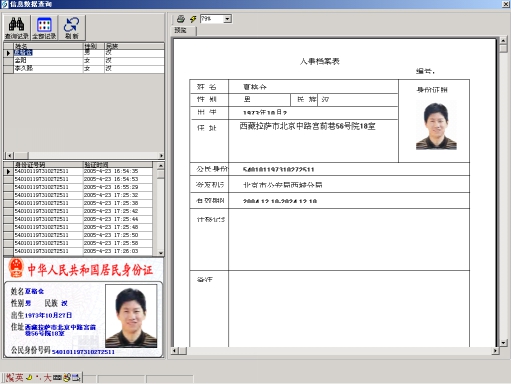Click the 身份证号码 column header
This screenshot has width=511, height=384.
tap(48, 165)
